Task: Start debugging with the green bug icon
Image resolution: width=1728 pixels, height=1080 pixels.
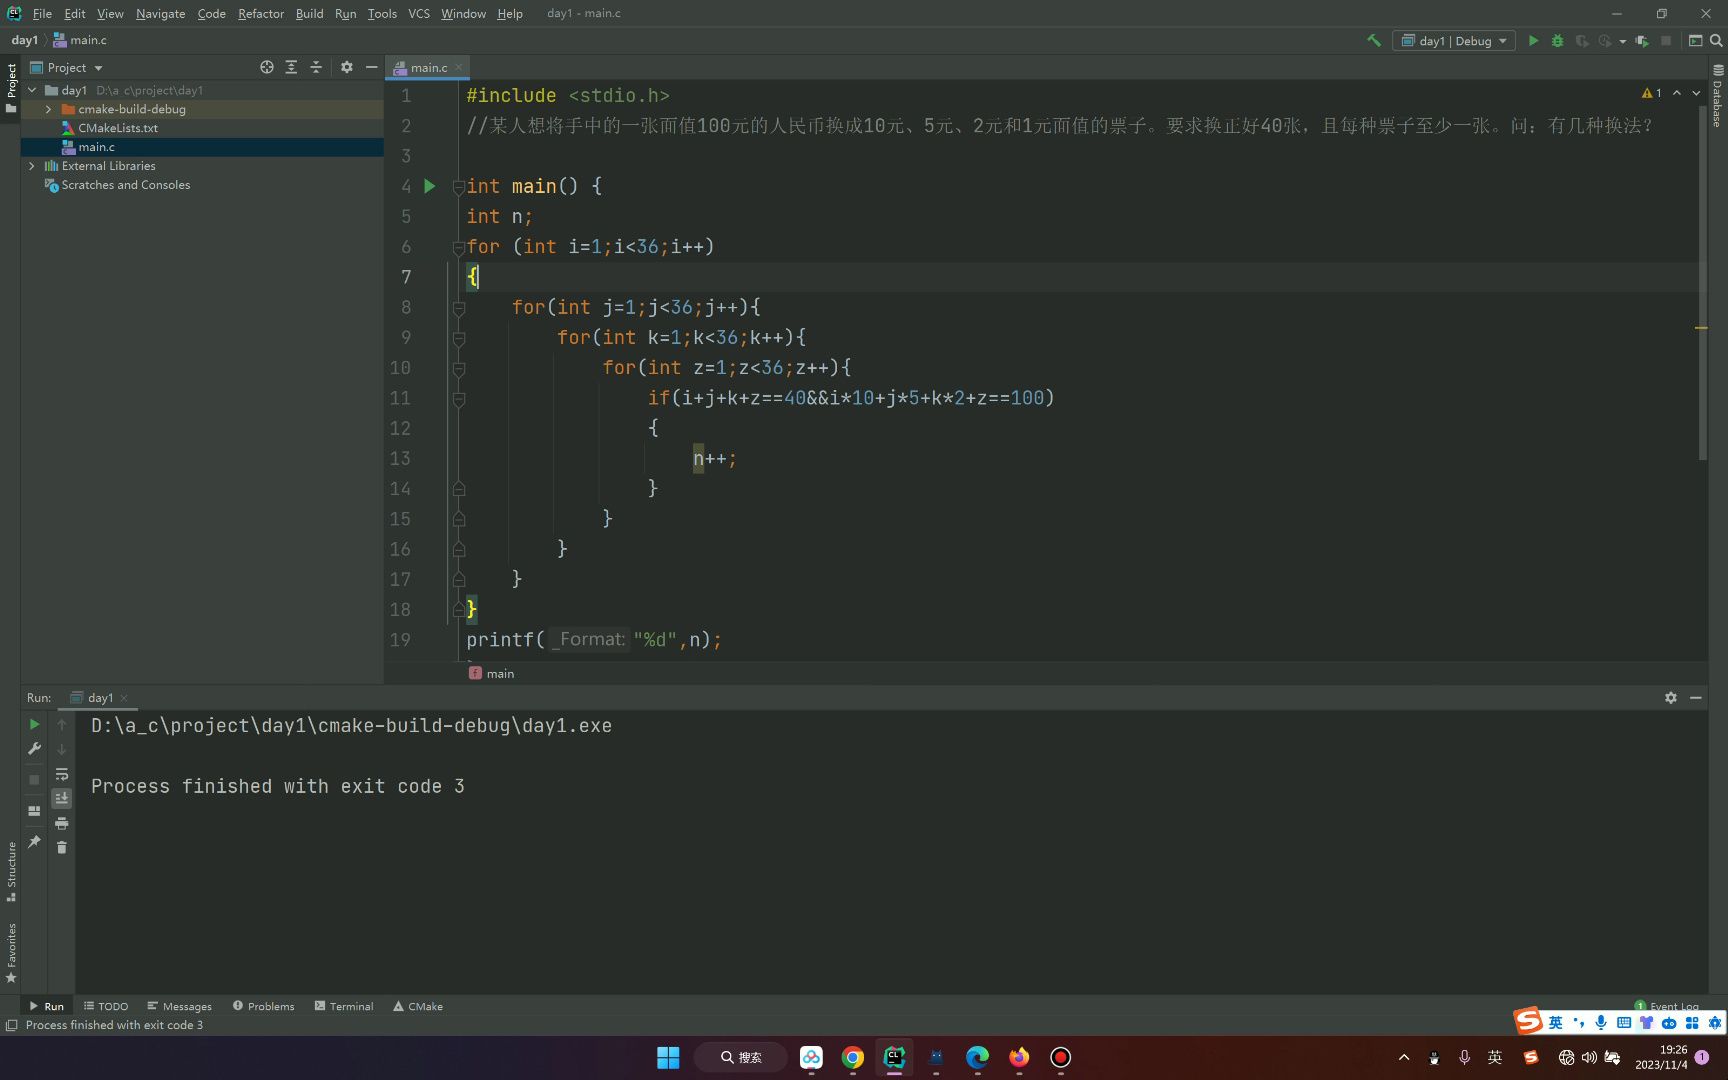Action: point(1557,41)
